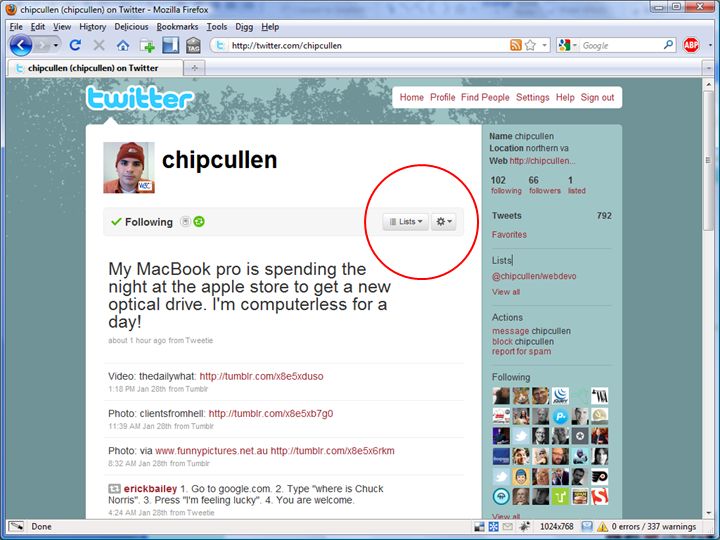This screenshot has width=720, height=540.
Task: Click the Delicious TAG toolbar icon
Action: [x=193, y=45]
